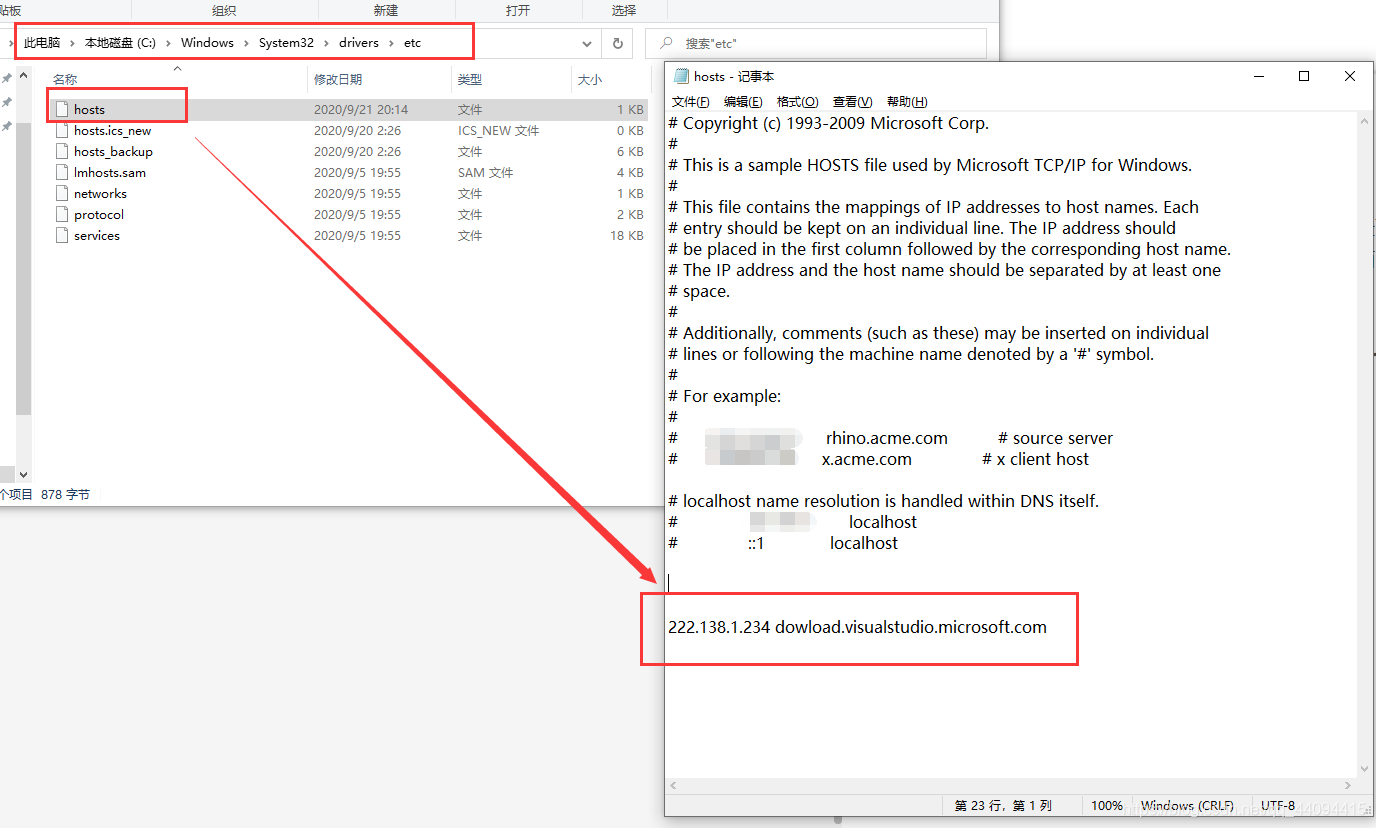Click the drivers breadcrumb segment
This screenshot has height=828, width=1376.
[359, 43]
